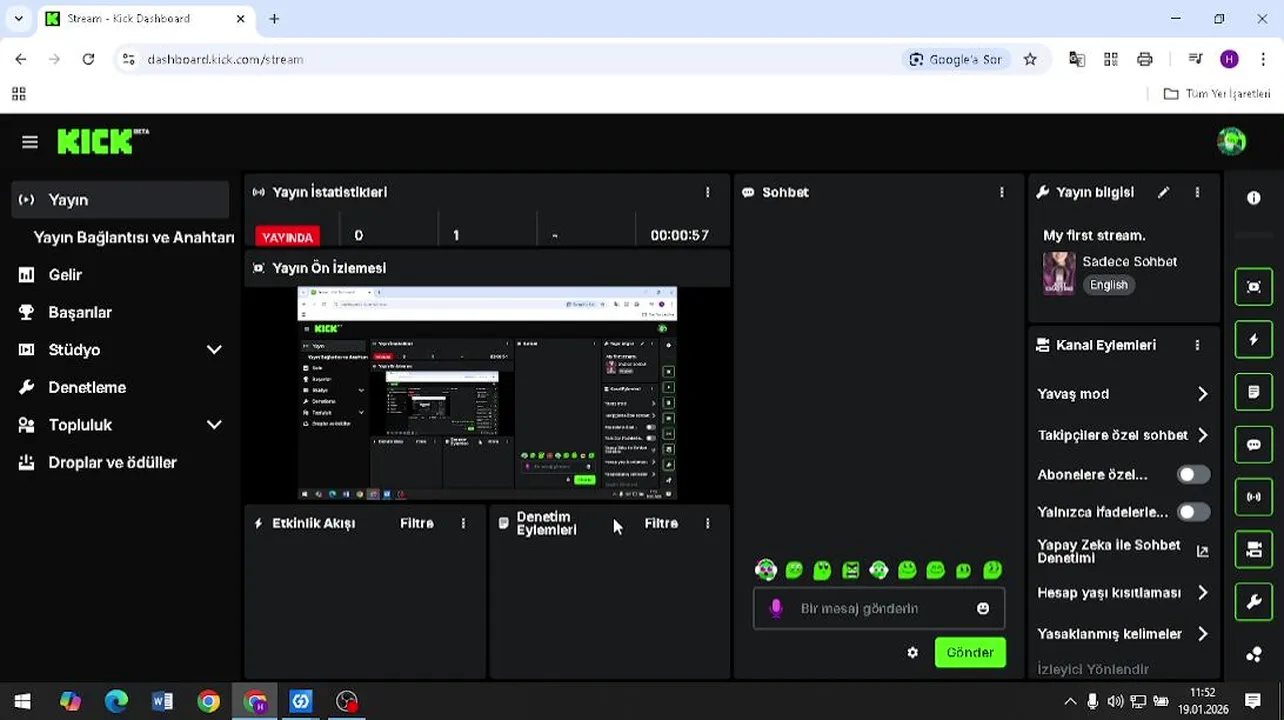1284x720 pixels.
Task: Click the Sadece Sohbet category
Action: click(x=1129, y=261)
